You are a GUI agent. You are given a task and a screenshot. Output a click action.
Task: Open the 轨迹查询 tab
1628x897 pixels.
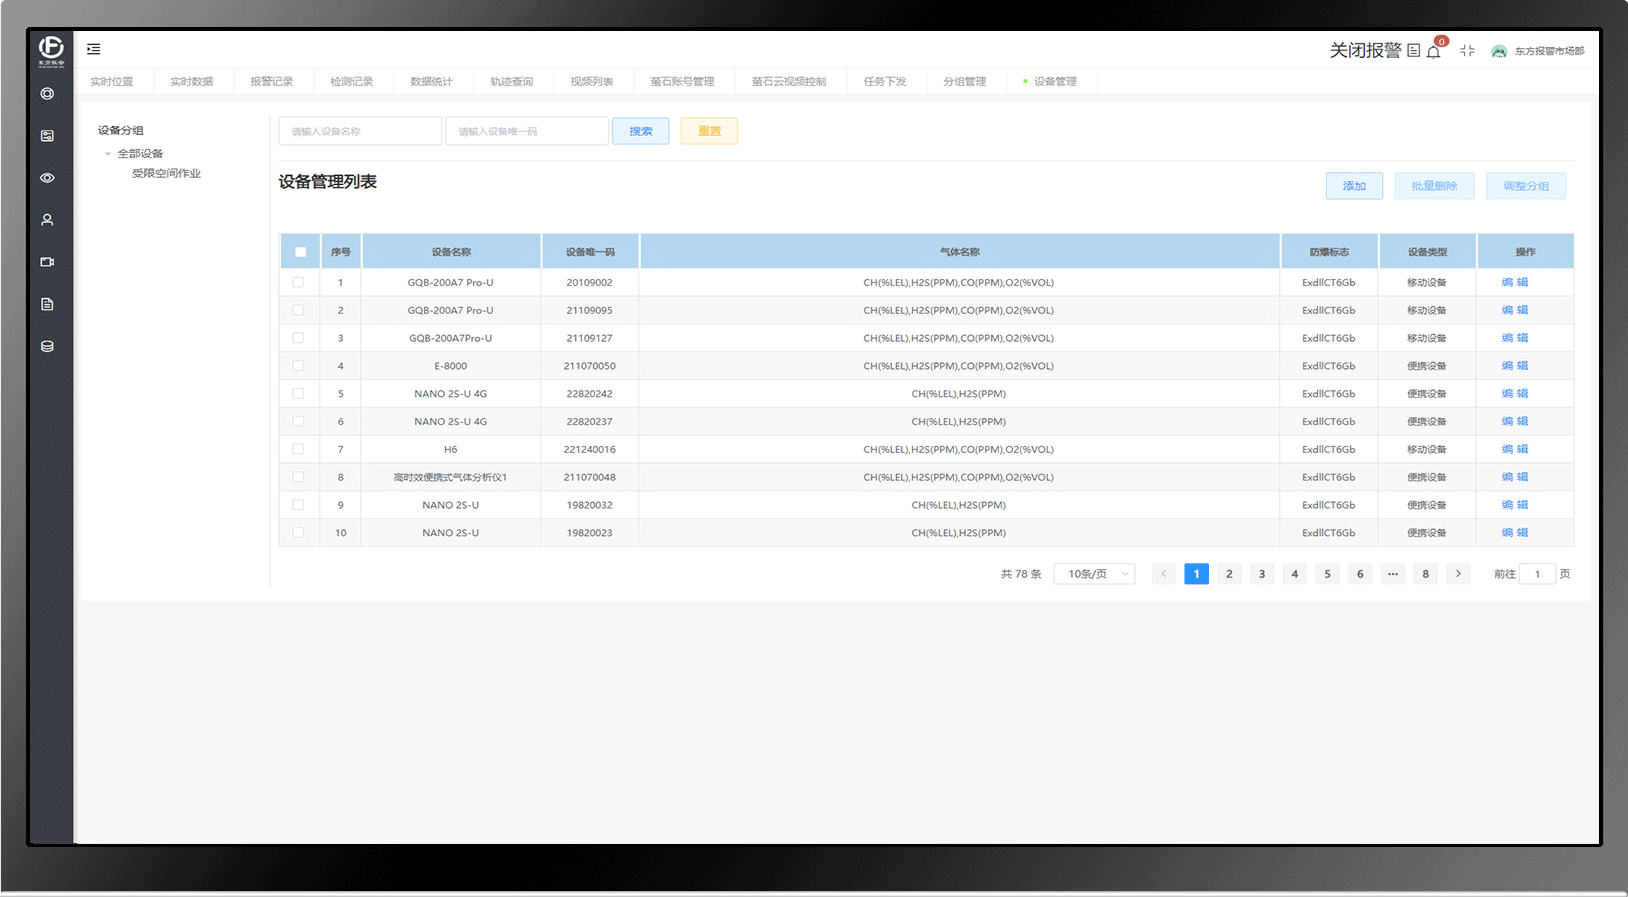point(511,82)
